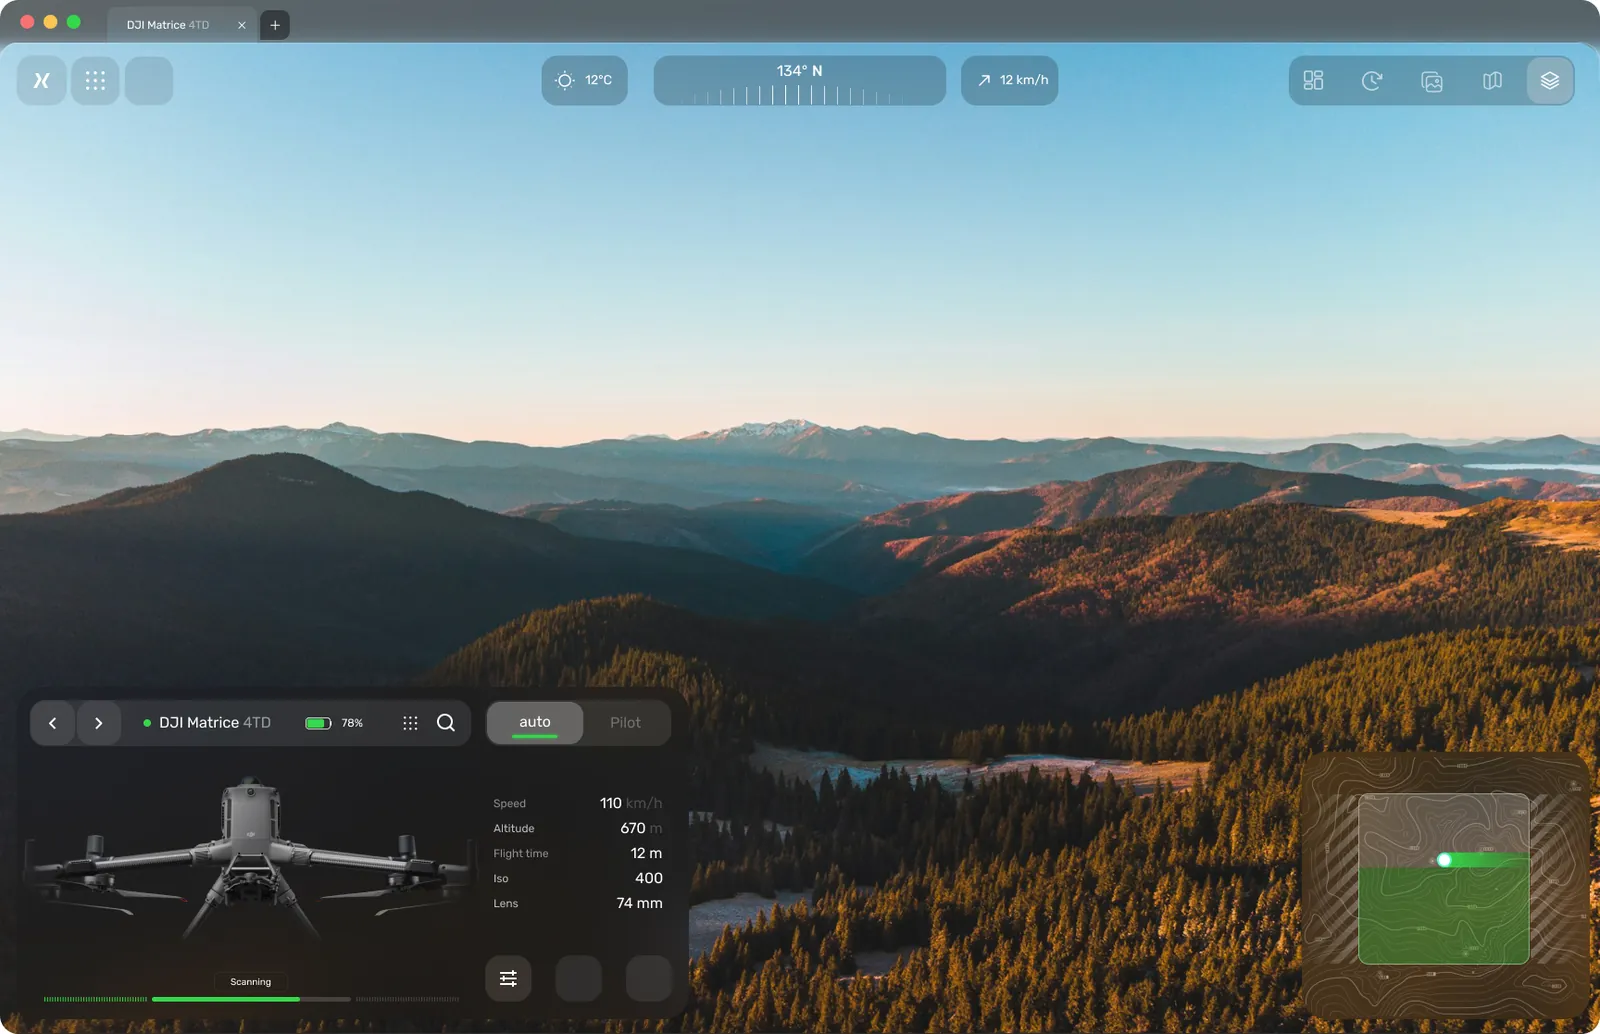Click the Lens value 74 mm
This screenshot has height=1034, width=1600.
coord(640,903)
